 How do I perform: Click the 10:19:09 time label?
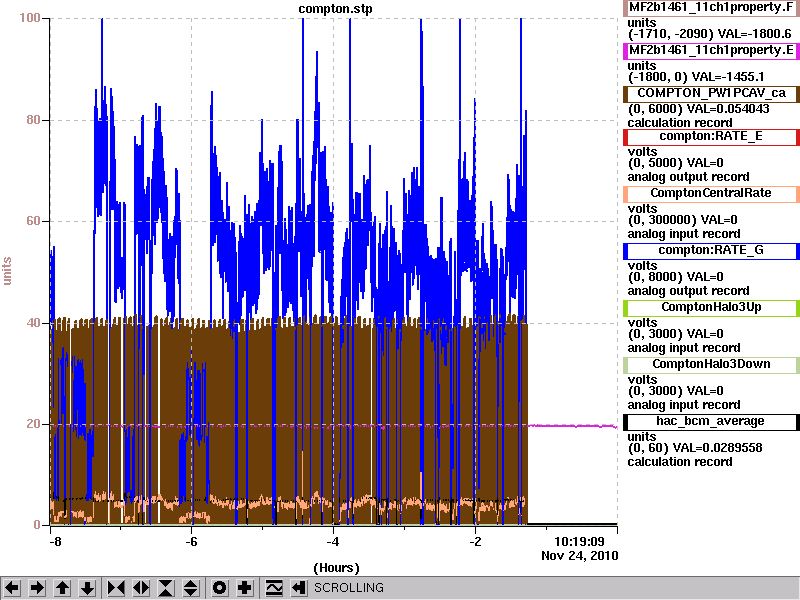[579, 541]
